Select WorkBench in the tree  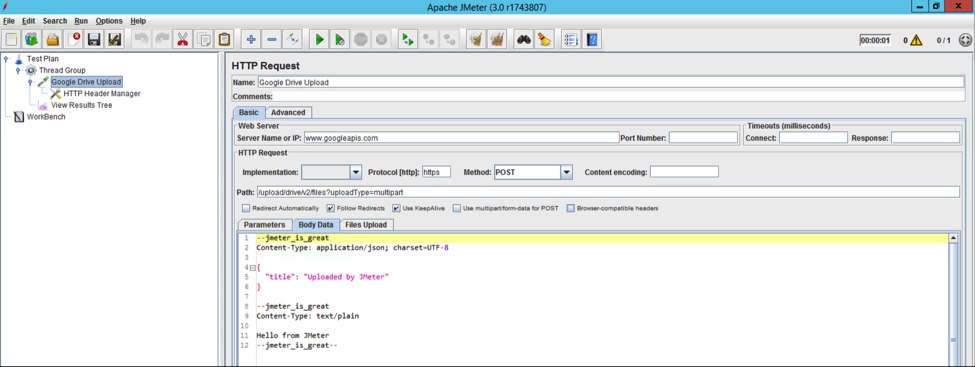point(45,117)
